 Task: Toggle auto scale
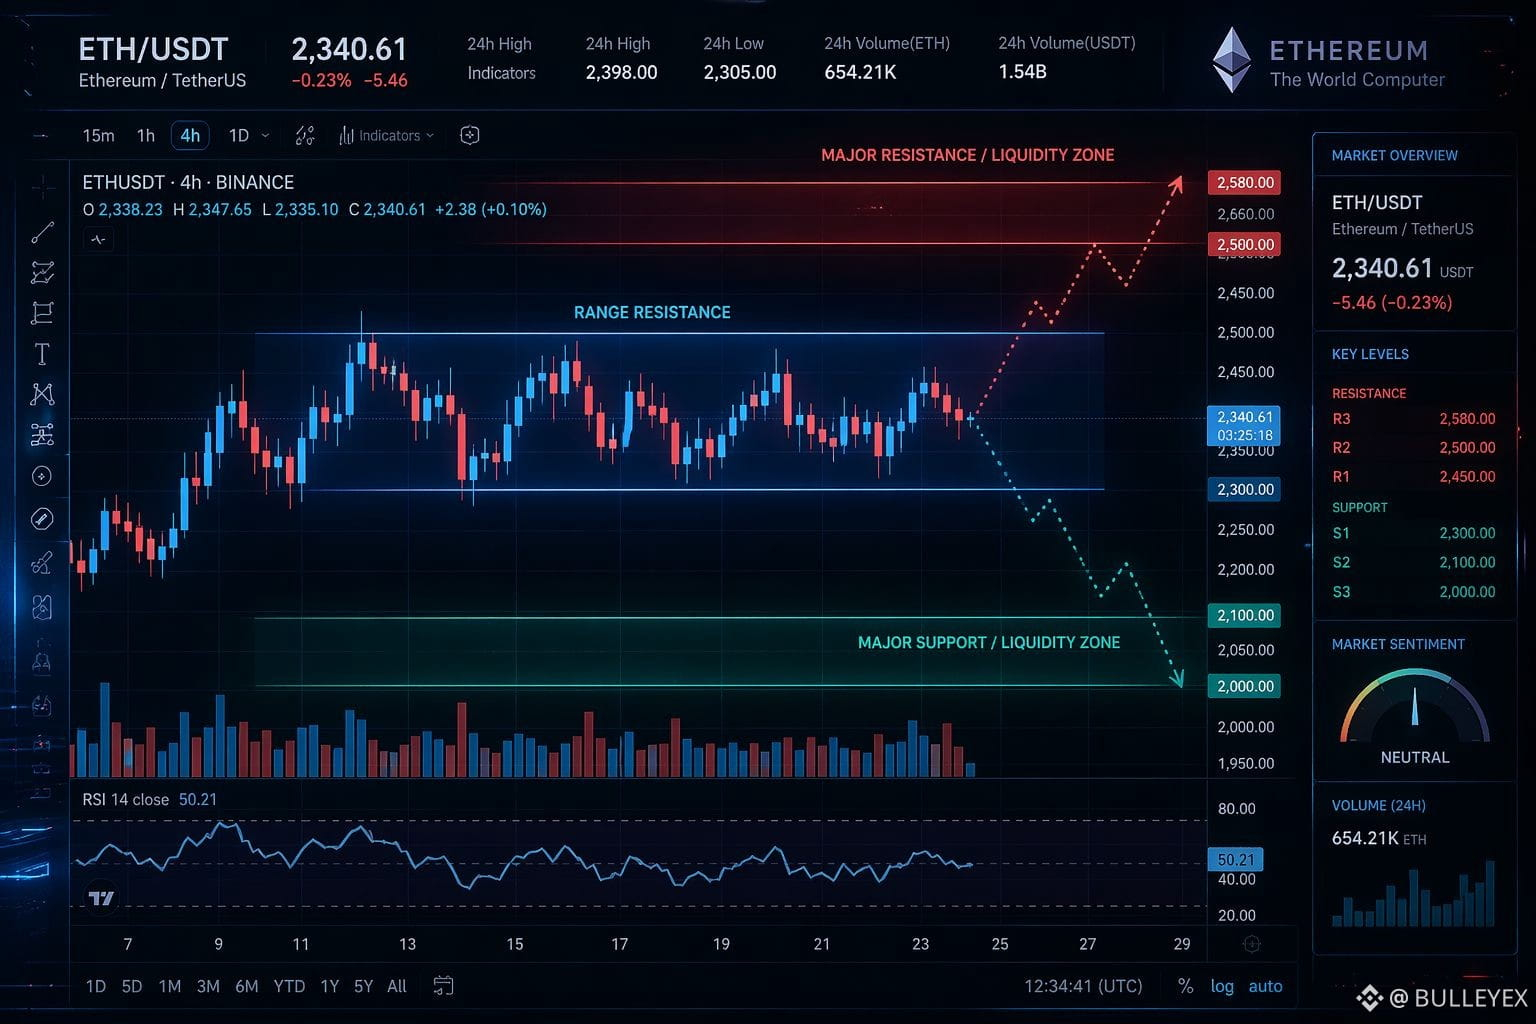pos(1265,986)
